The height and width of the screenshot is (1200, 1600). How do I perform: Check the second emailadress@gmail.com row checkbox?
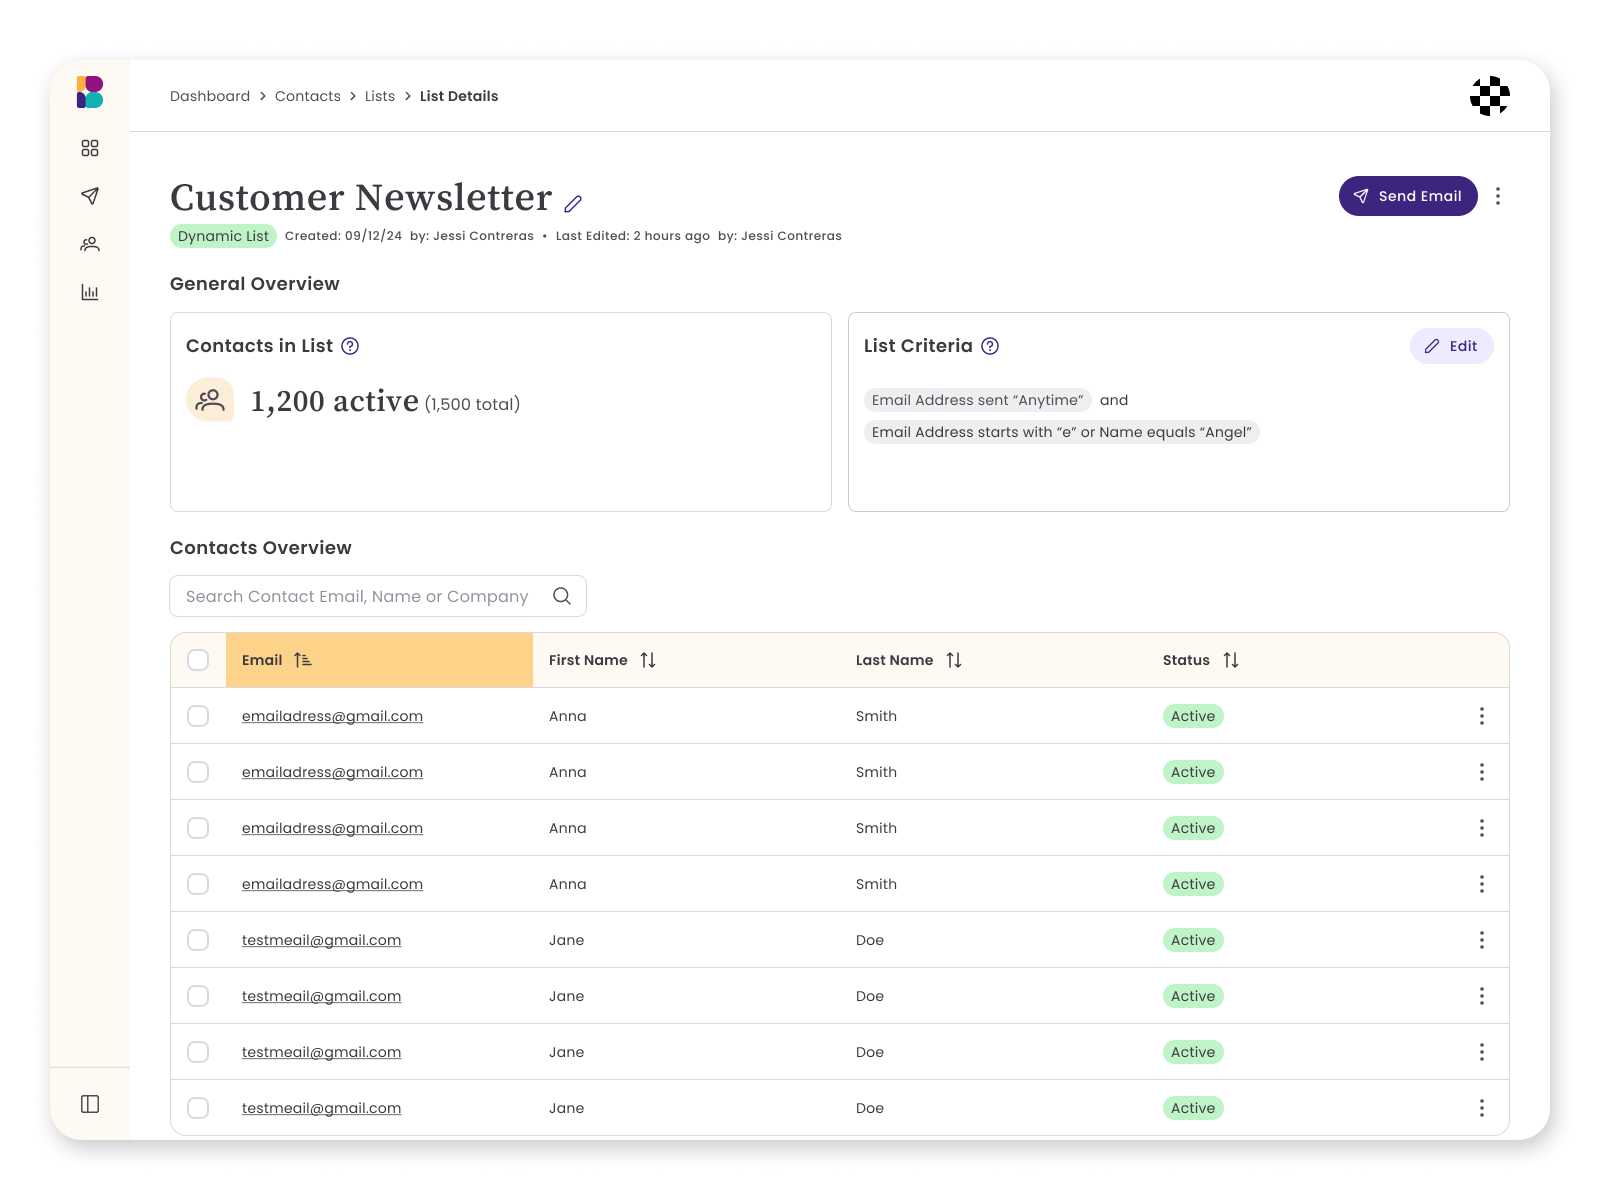click(198, 772)
